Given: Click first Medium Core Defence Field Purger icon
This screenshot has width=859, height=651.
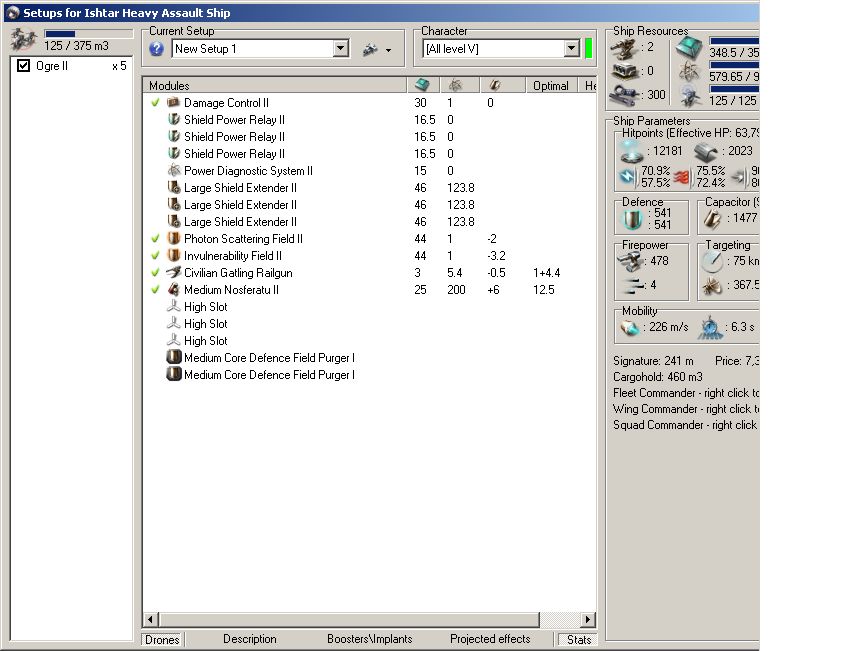Looking at the screenshot, I should tap(174, 357).
